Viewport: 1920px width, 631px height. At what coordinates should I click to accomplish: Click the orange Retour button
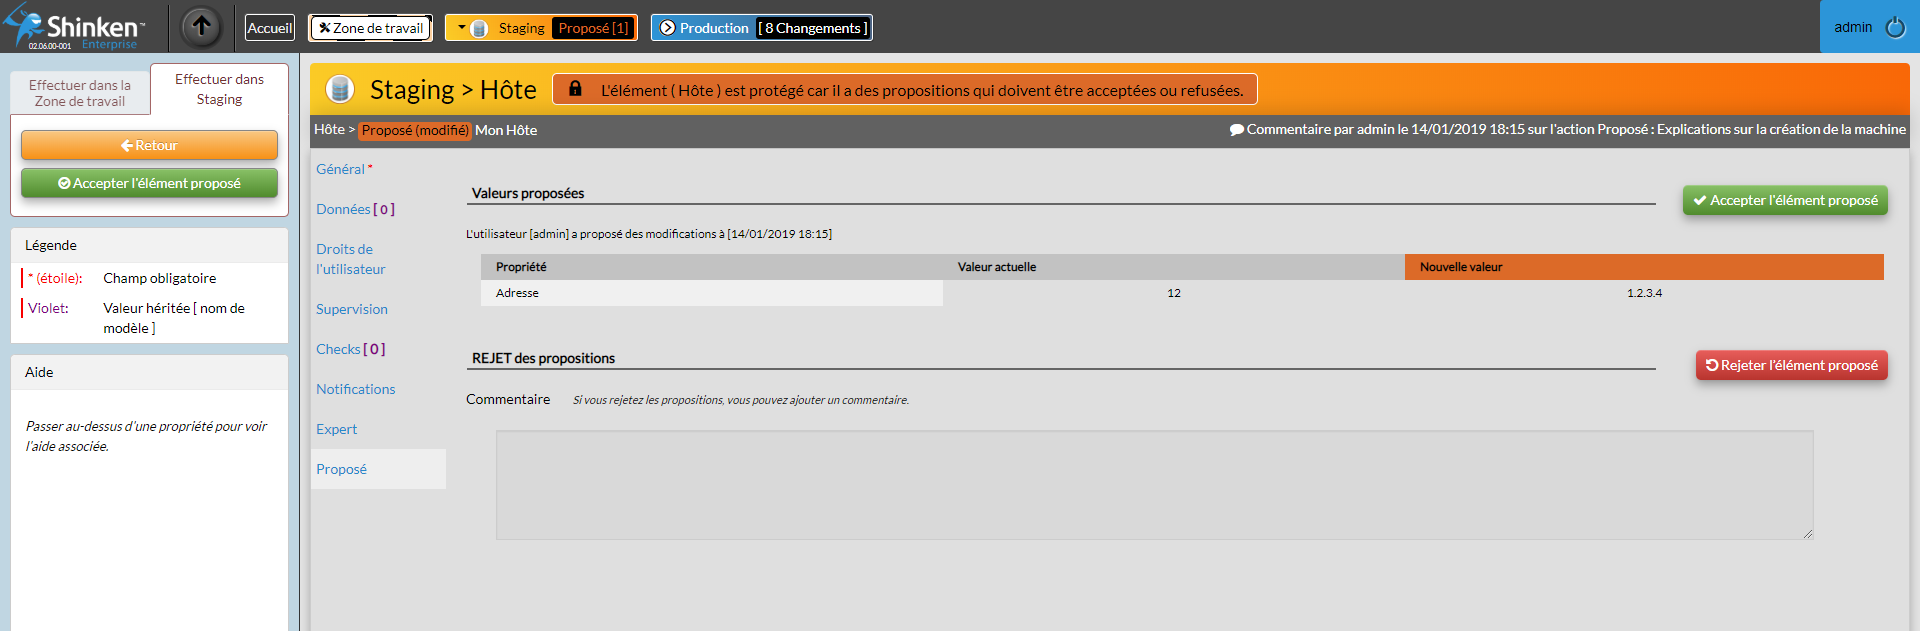149,145
